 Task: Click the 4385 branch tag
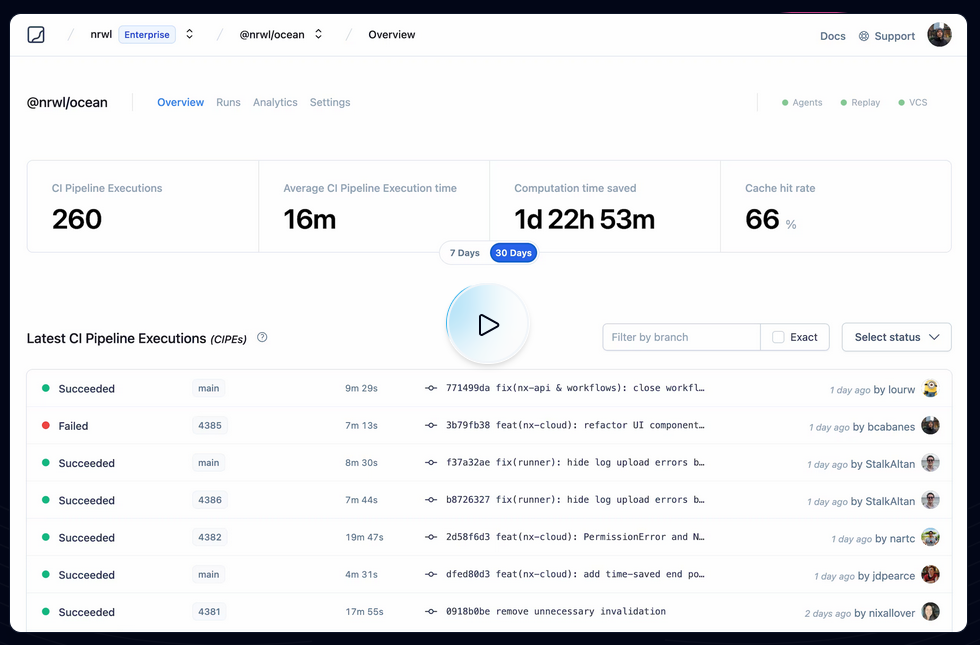click(210, 426)
